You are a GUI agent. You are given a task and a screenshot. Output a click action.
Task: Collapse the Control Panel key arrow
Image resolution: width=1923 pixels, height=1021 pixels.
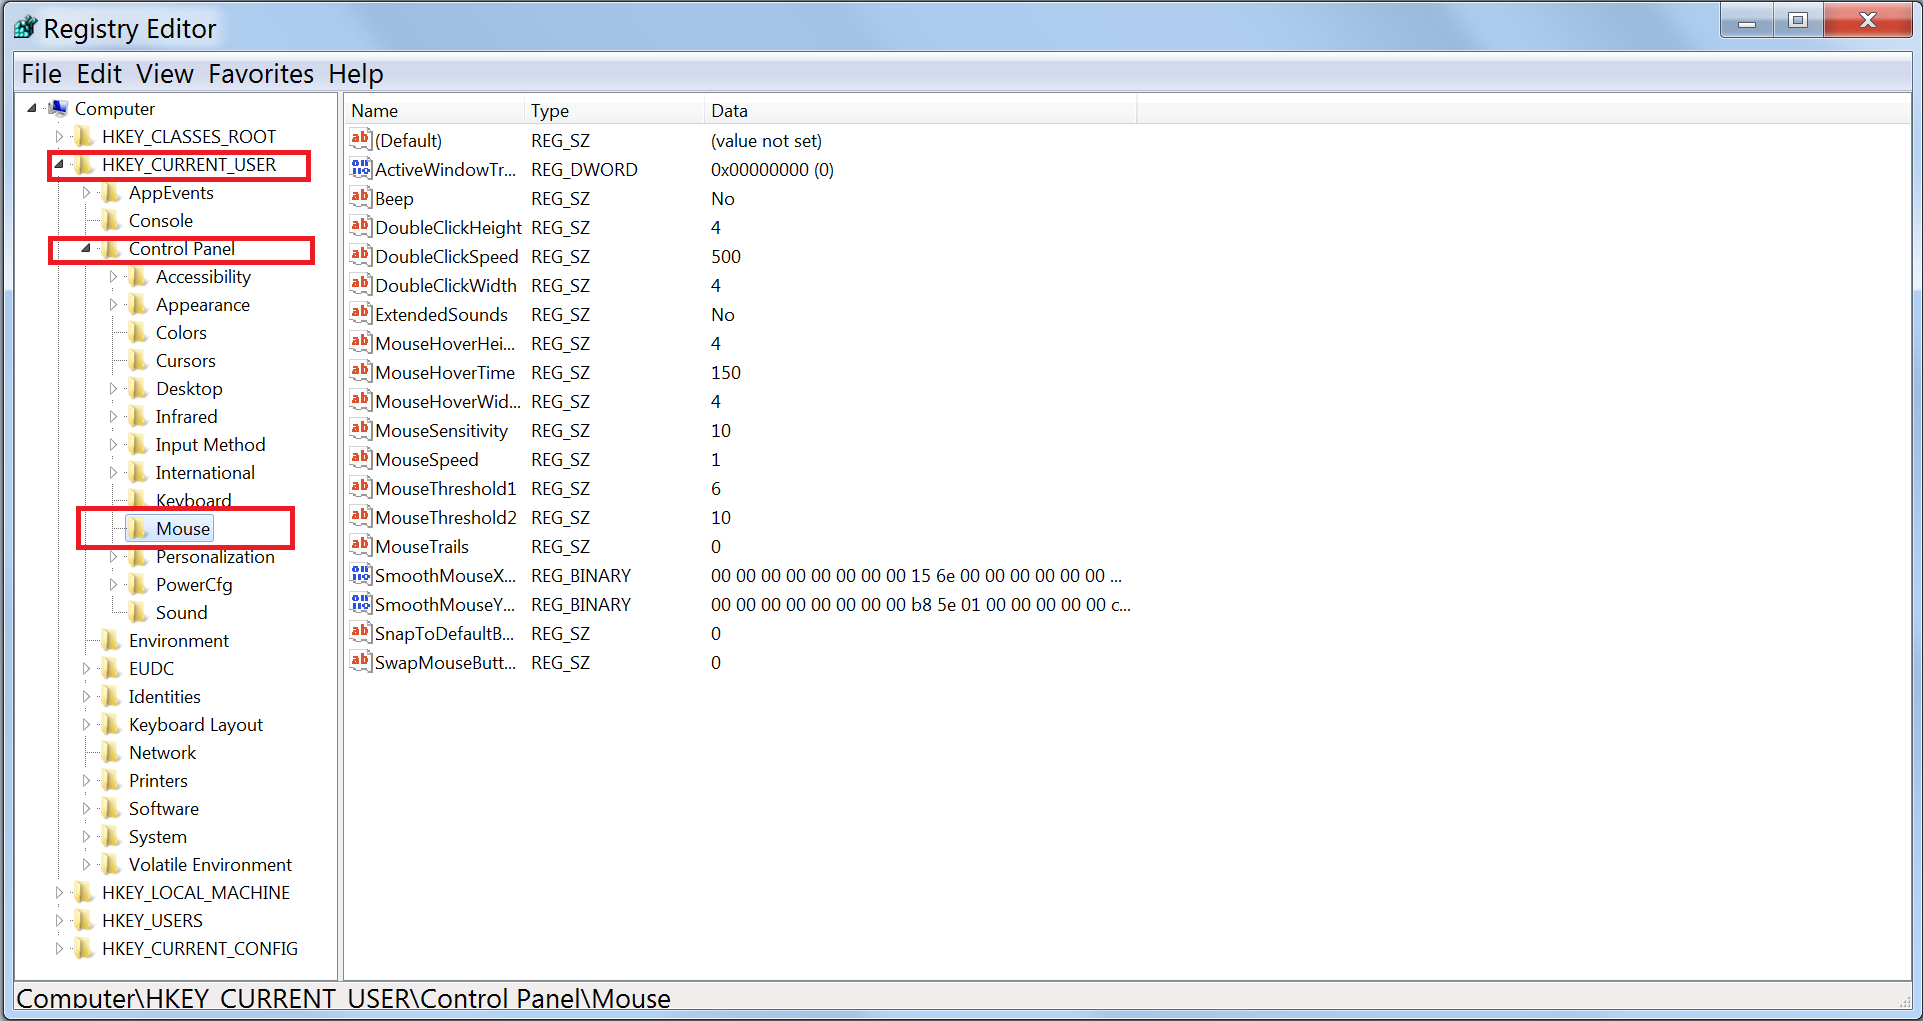86,248
